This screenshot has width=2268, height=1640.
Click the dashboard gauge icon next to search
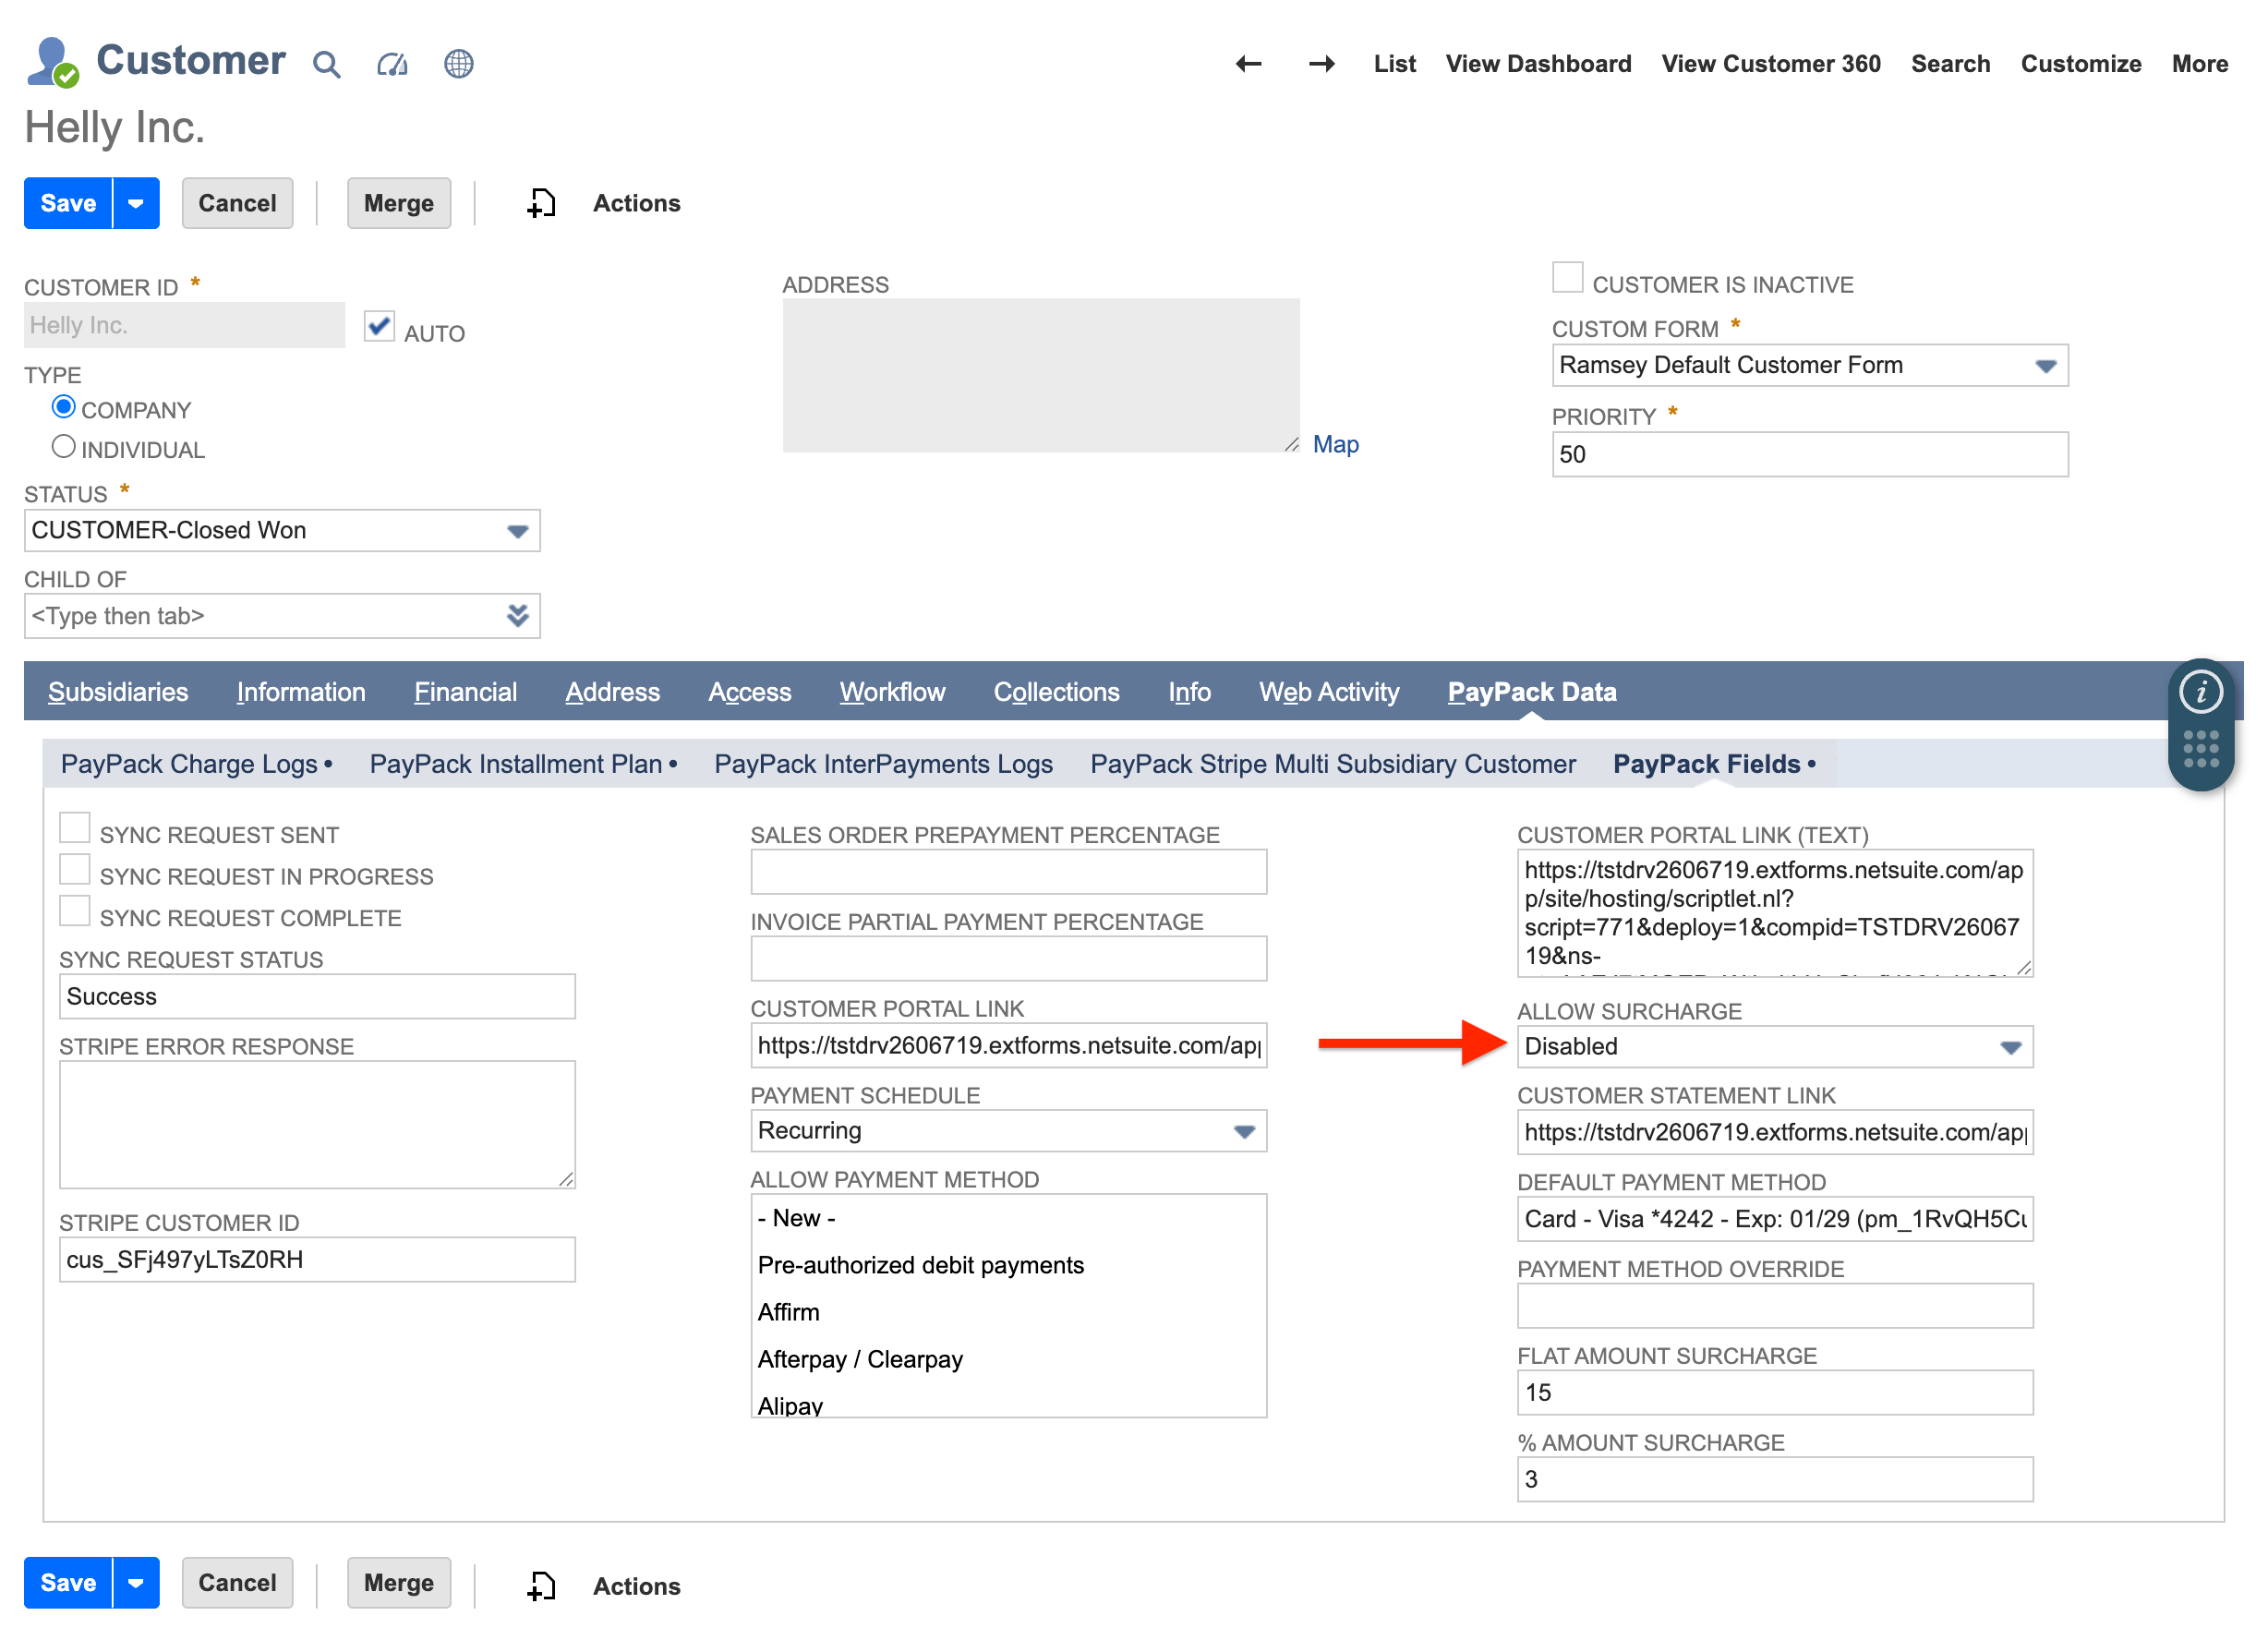pyautogui.click(x=392, y=63)
